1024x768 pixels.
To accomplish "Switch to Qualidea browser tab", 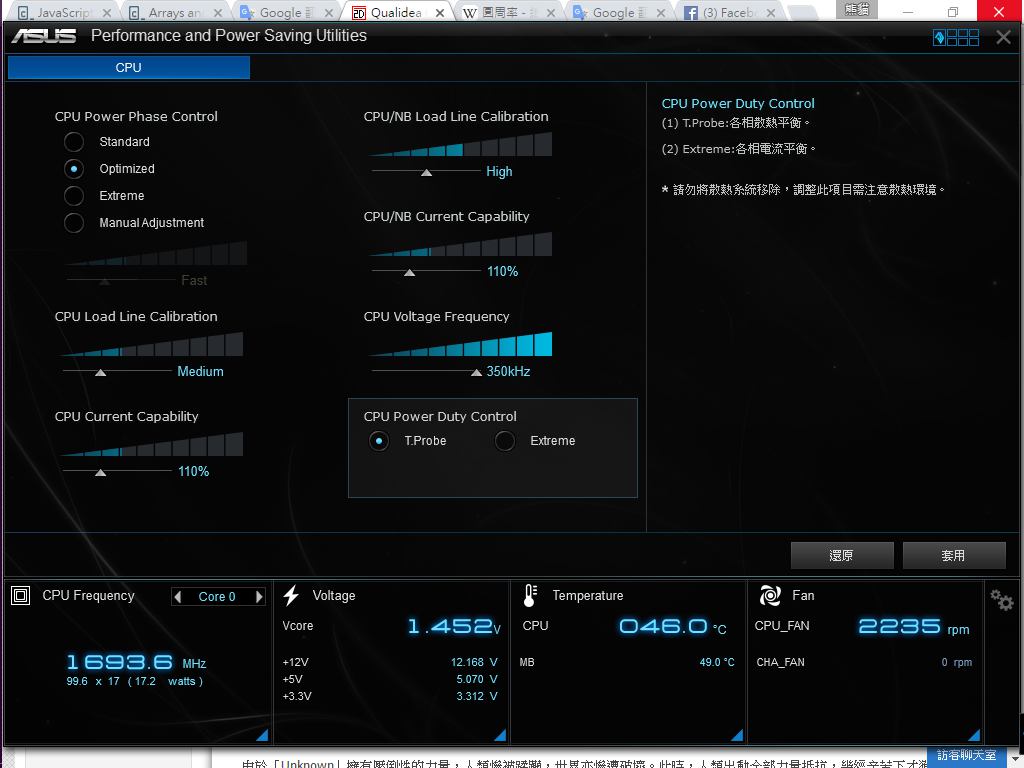I will [x=396, y=12].
